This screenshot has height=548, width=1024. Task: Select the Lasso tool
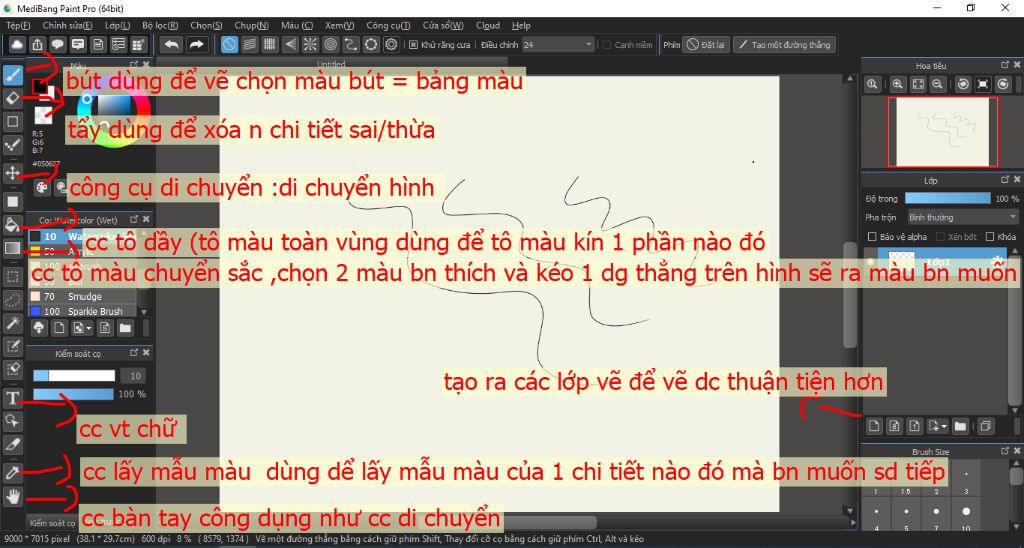click(x=12, y=300)
